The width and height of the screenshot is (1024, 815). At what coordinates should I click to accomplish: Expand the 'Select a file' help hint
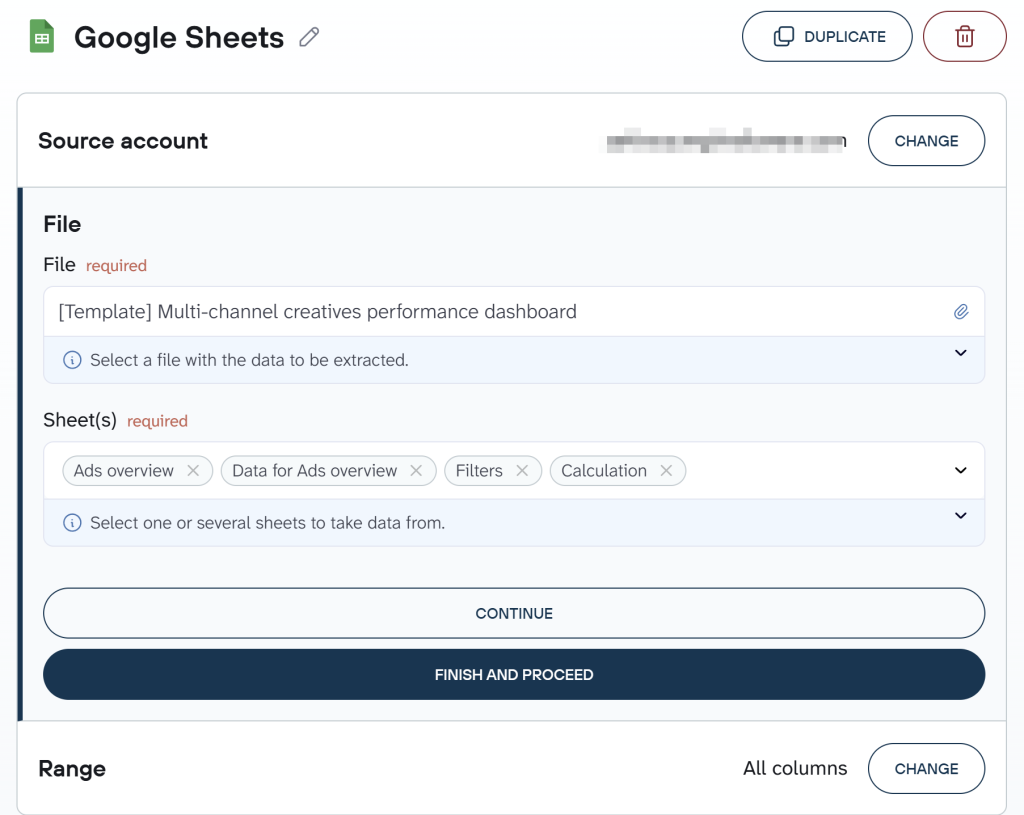961,353
